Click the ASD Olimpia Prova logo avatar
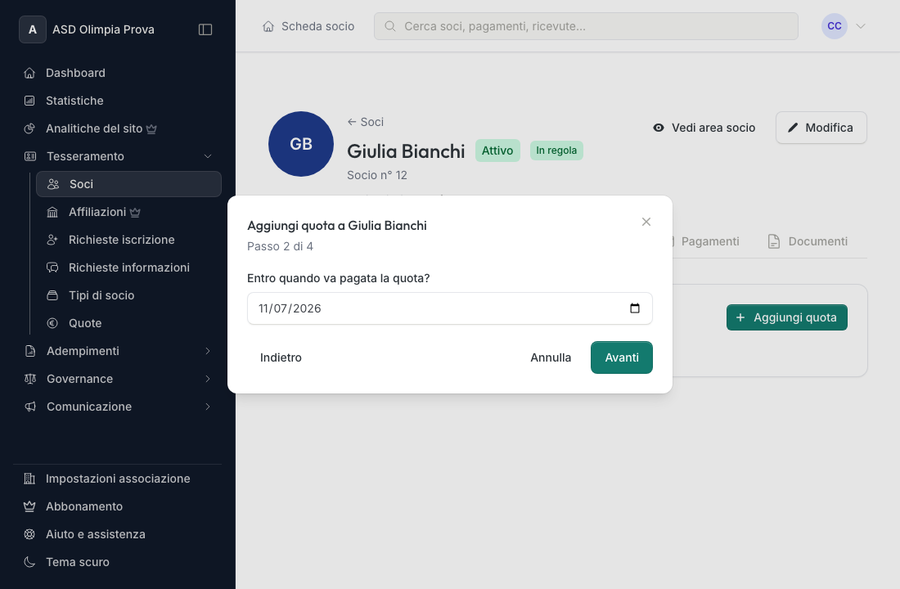Viewport: 900px width, 589px height. click(32, 29)
